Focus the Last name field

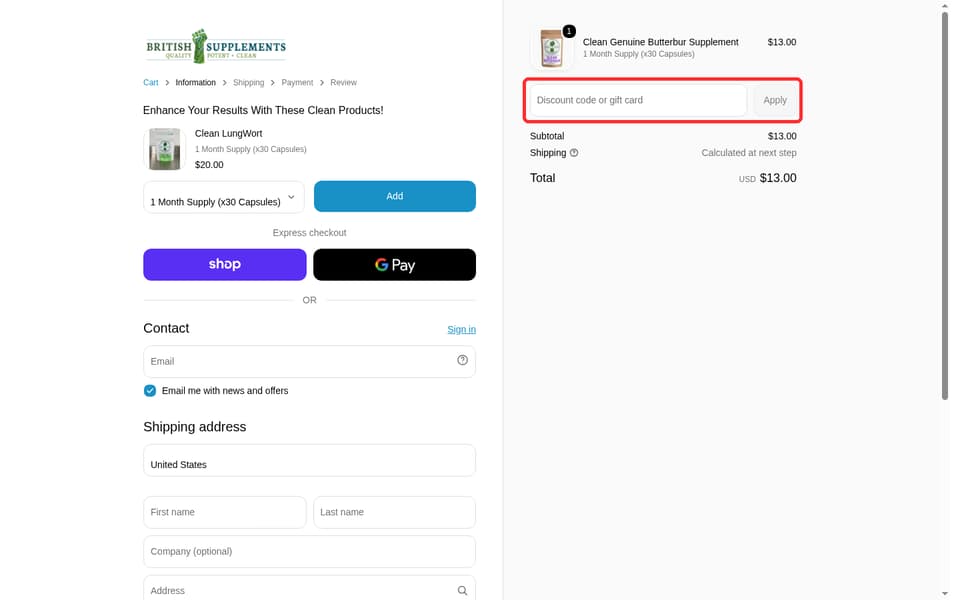point(394,512)
